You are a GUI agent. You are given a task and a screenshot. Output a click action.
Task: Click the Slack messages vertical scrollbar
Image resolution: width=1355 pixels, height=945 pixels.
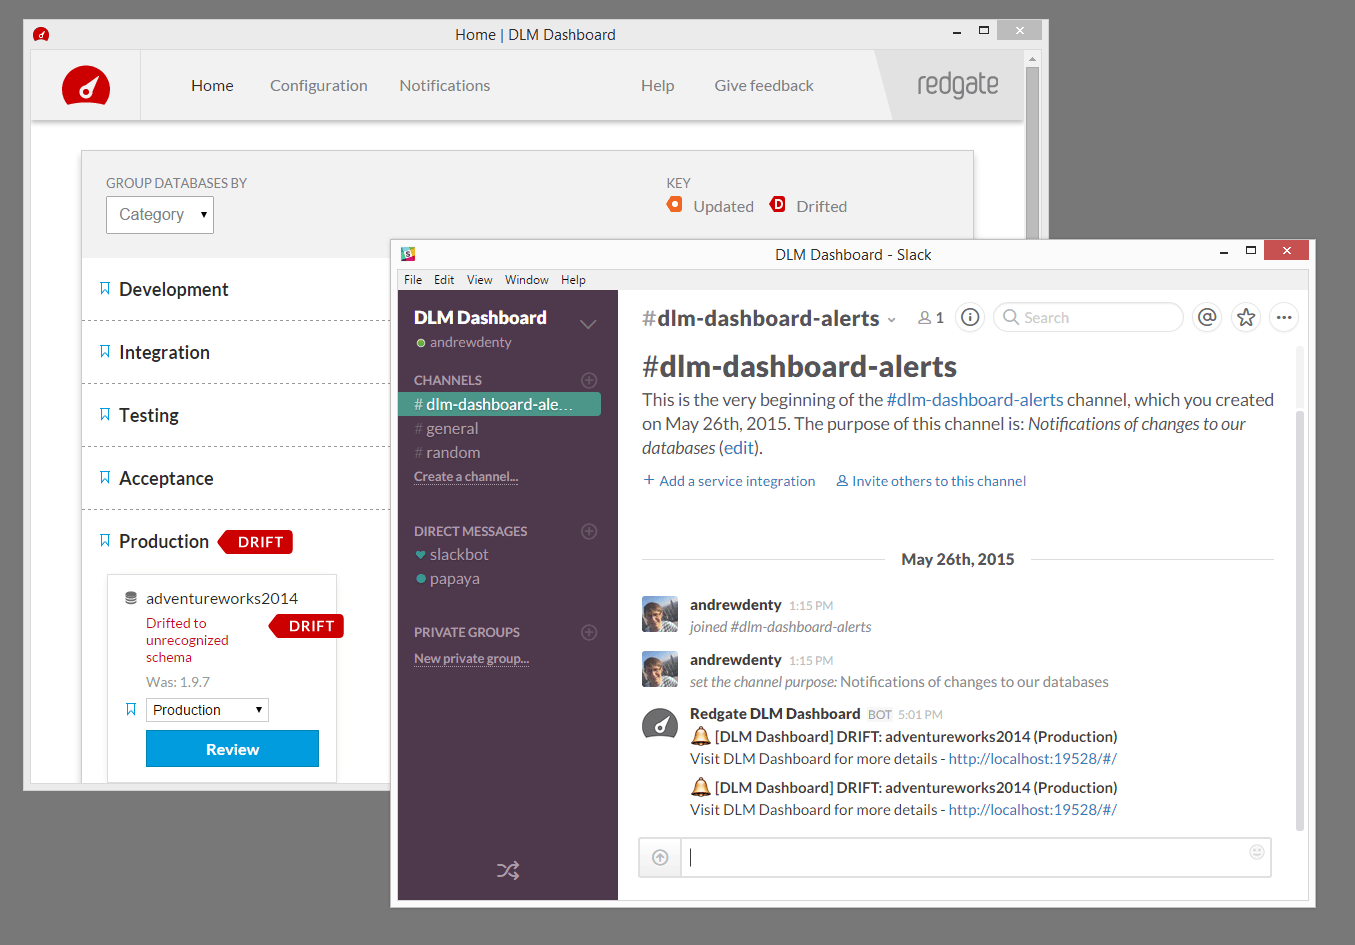pos(1300,620)
